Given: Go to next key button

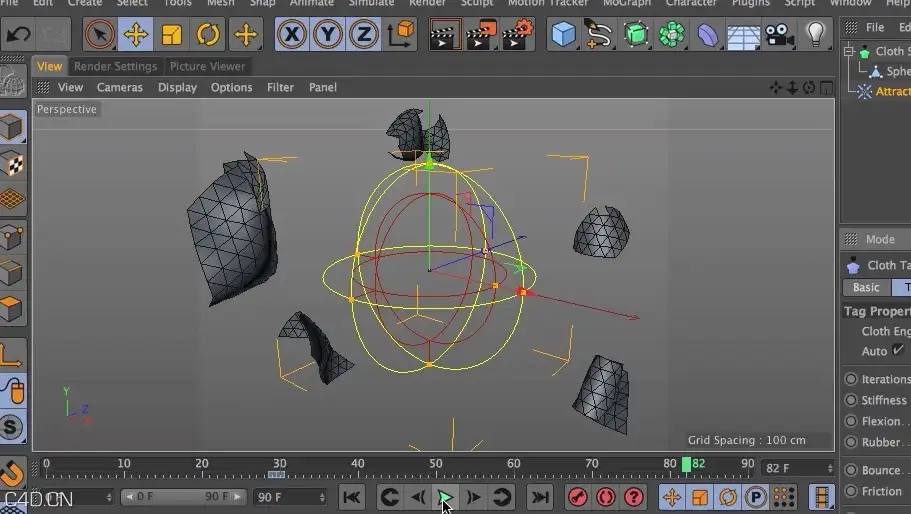Looking at the screenshot, I should 501,497.
